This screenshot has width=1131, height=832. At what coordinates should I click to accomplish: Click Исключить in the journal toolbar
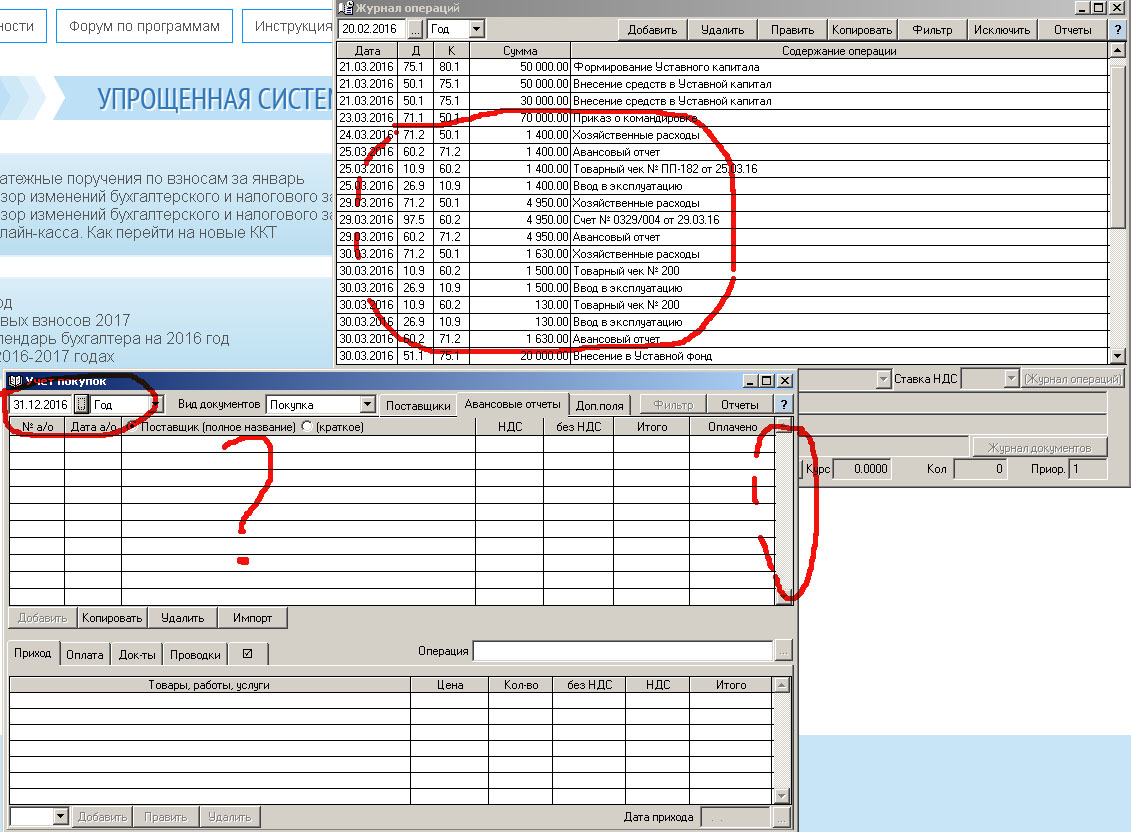[1003, 30]
